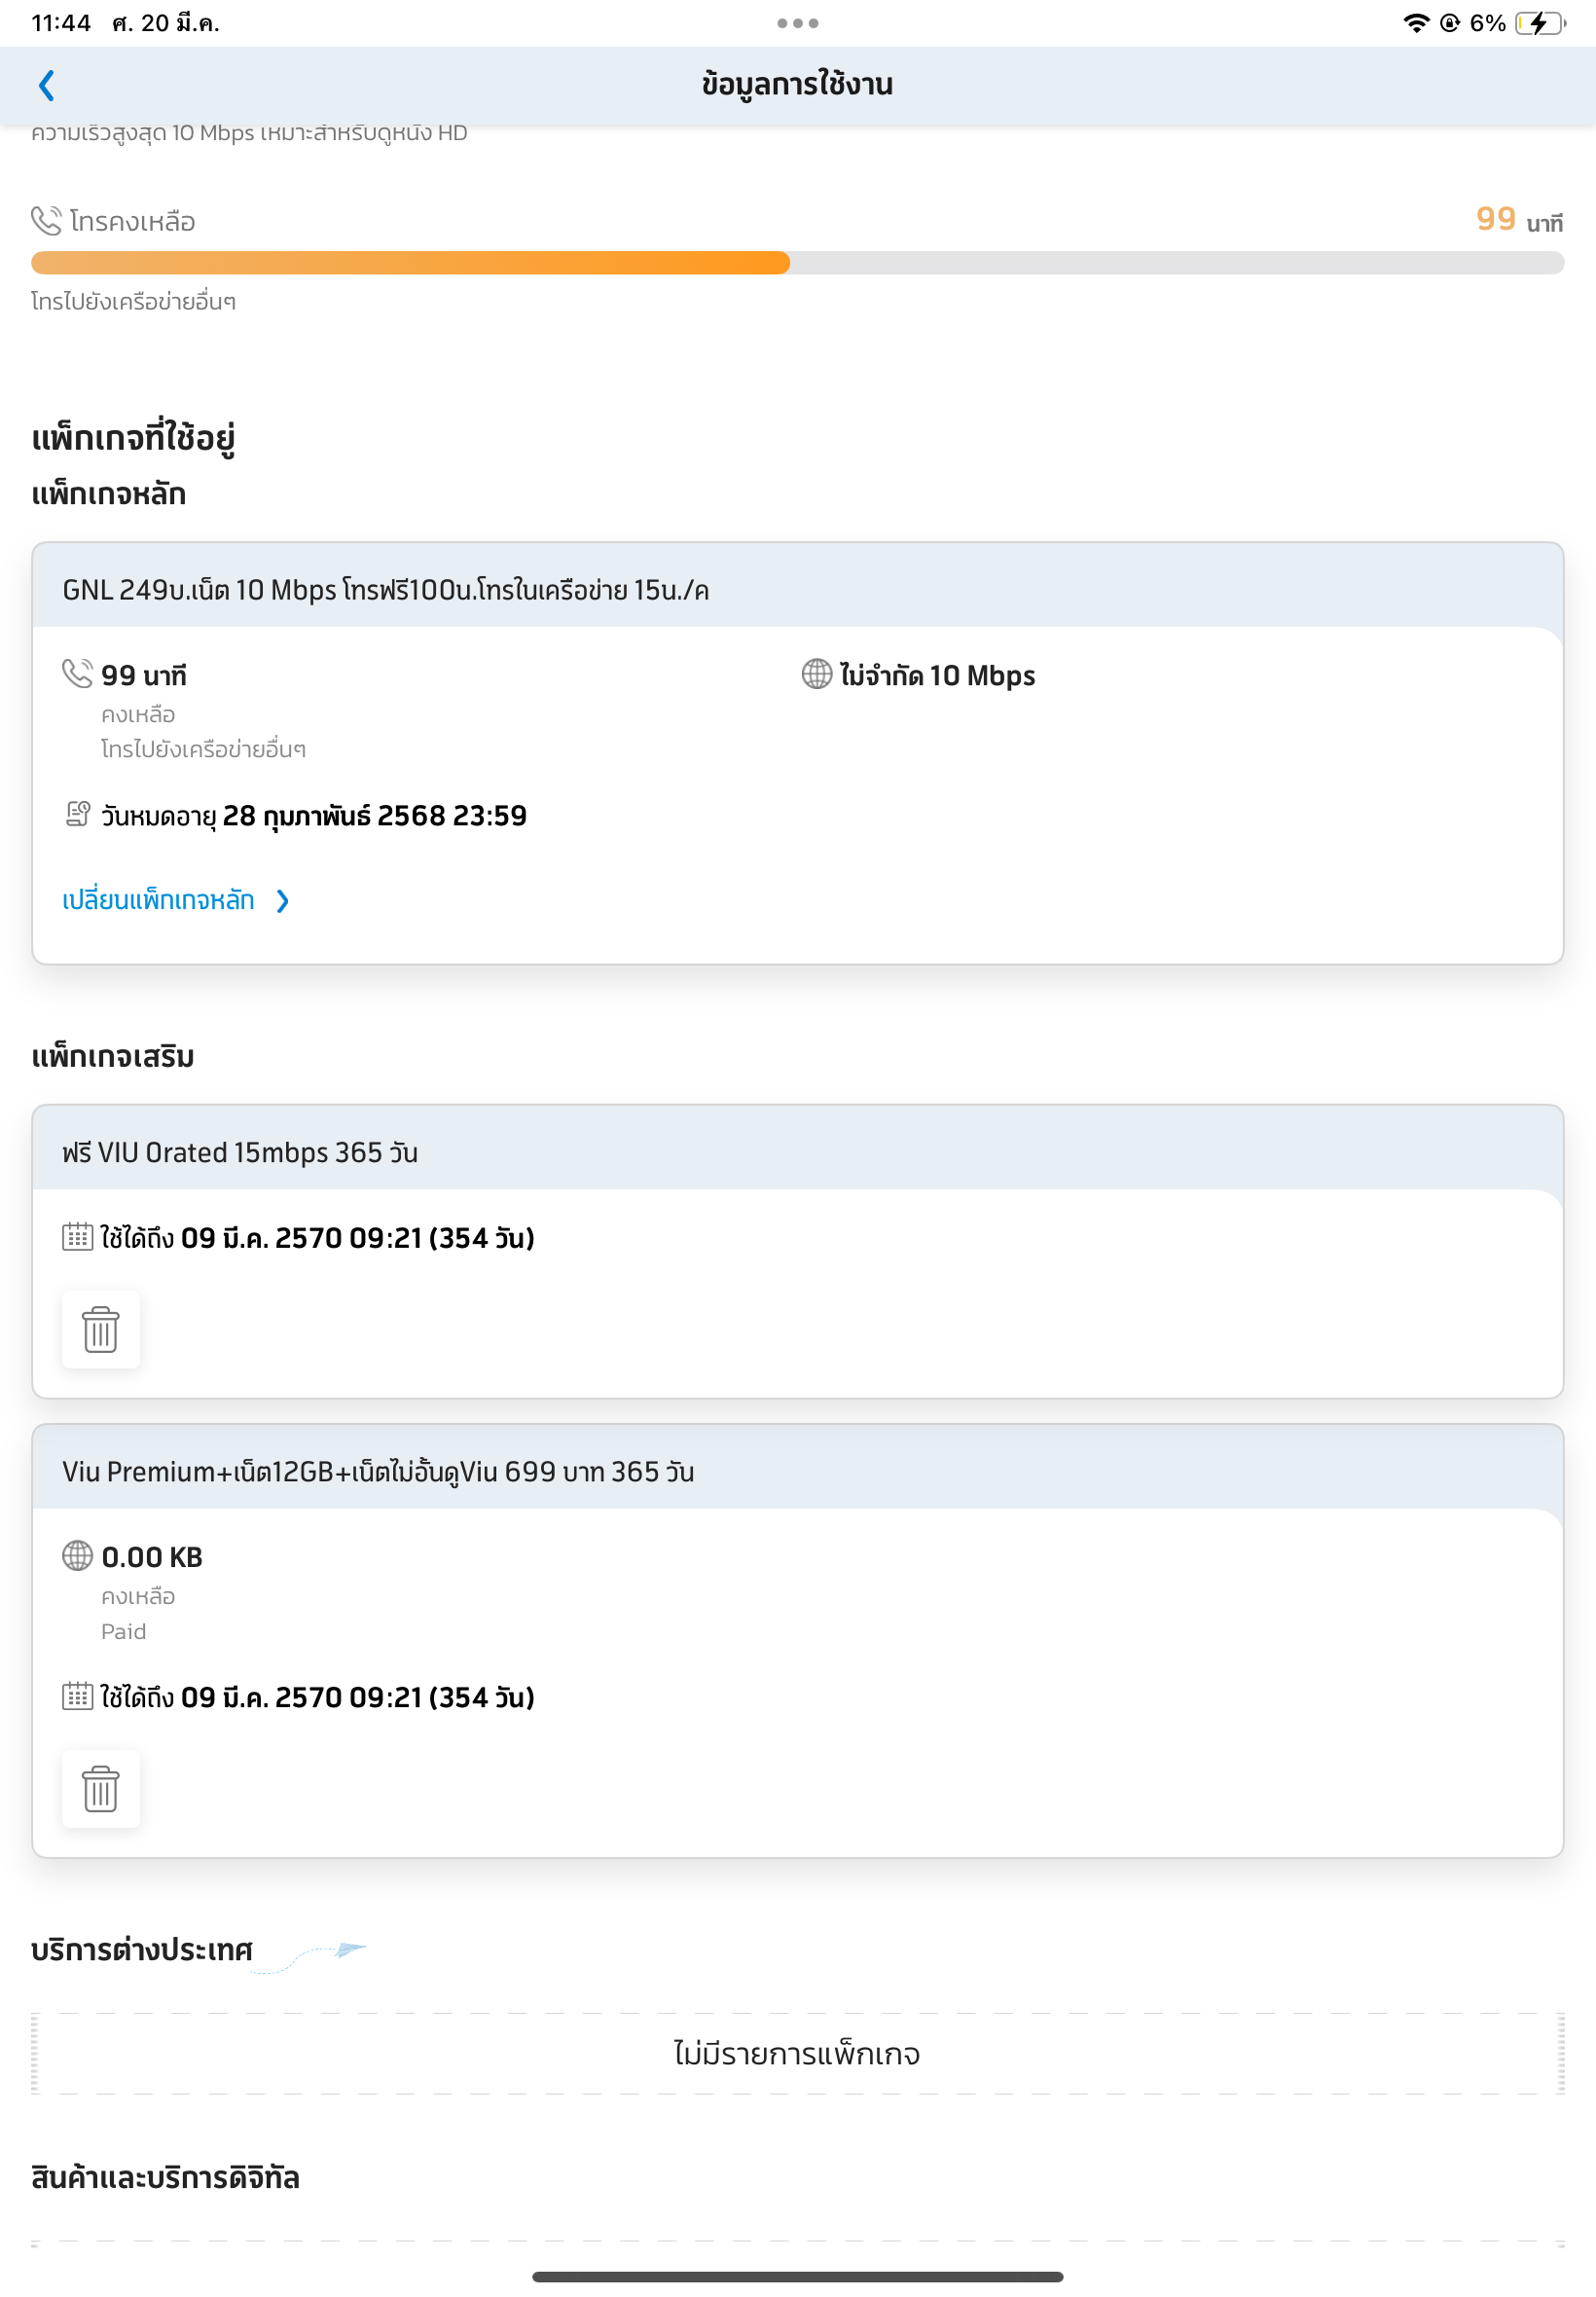Tap the battery indicator in status bar
This screenshot has width=1596, height=2297.
(x=1538, y=23)
